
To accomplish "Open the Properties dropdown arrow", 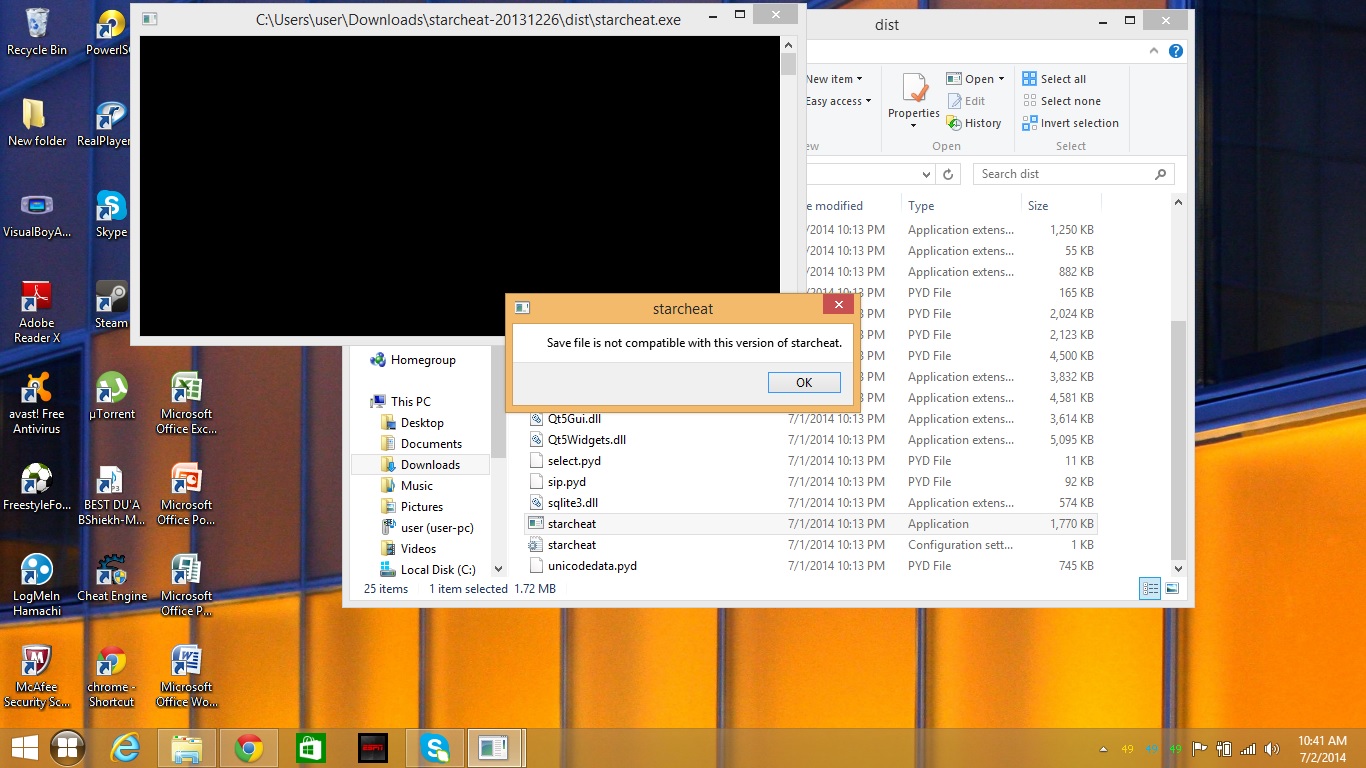I will (x=913, y=126).
